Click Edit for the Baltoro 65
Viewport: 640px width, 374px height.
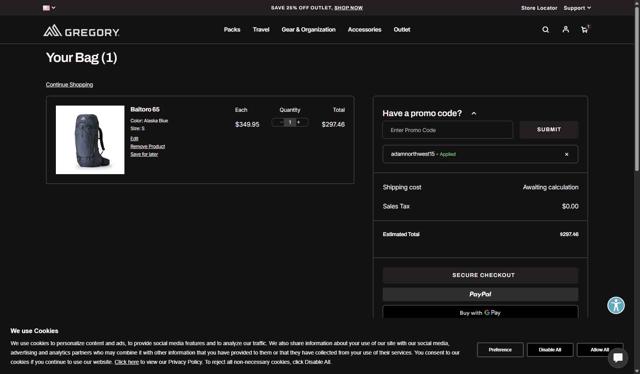(134, 138)
